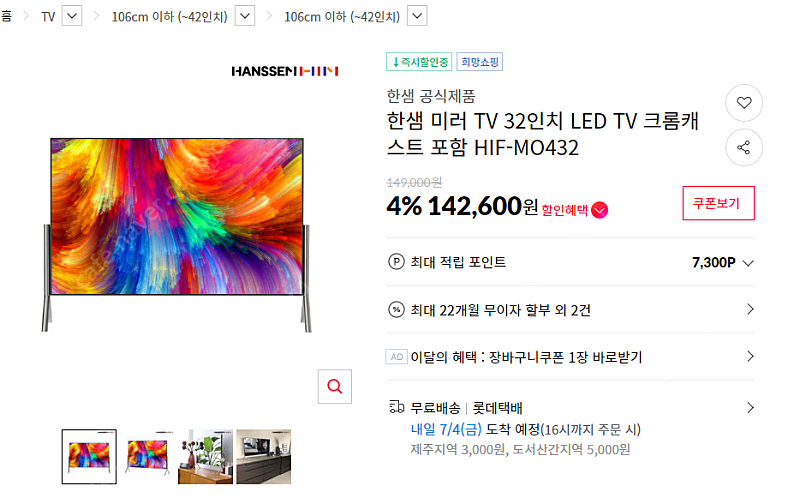Click the HANSSEM brand logo above product image
Image resolution: width=800 pixels, height=504 pixels.
click(x=285, y=71)
